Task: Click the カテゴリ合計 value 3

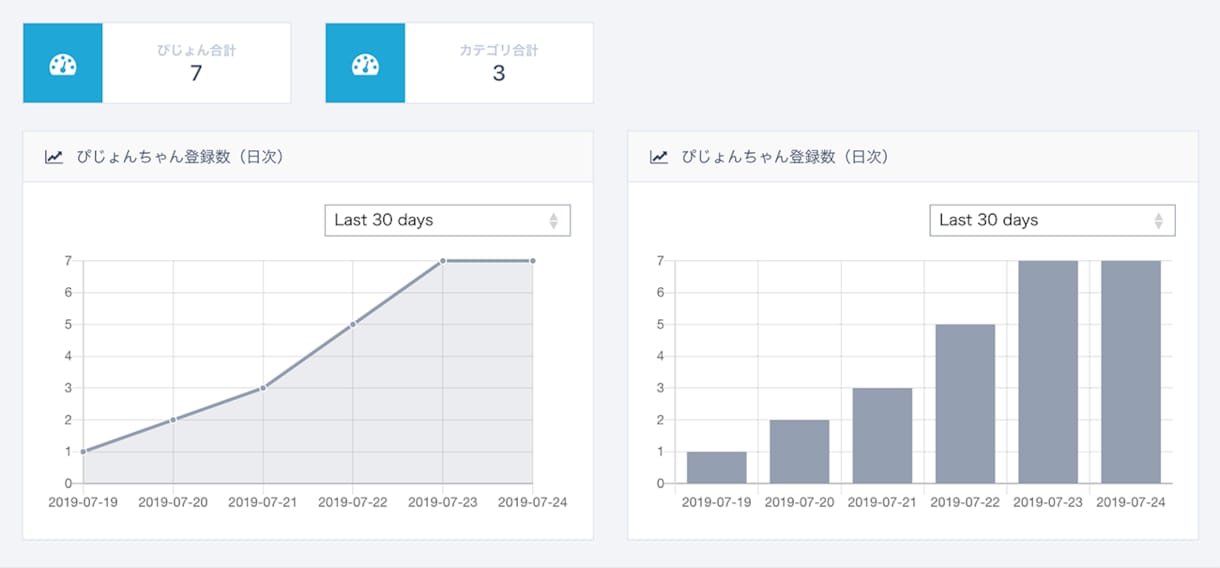Action: [x=499, y=73]
